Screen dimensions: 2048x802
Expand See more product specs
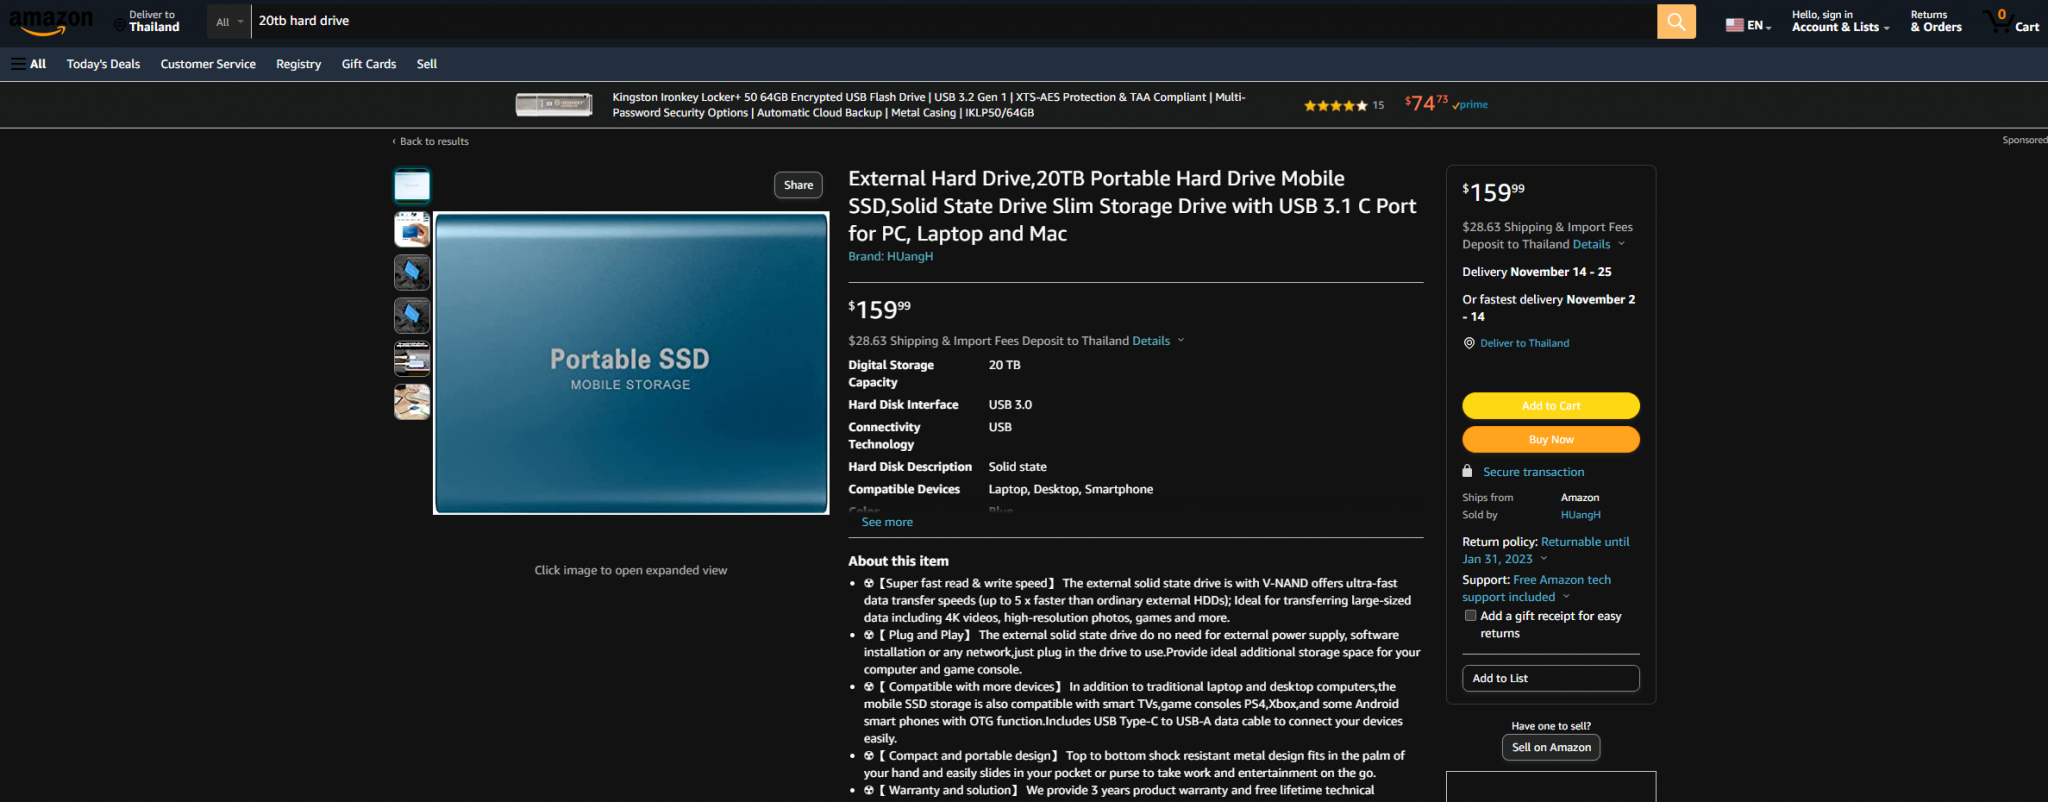[887, 522]
